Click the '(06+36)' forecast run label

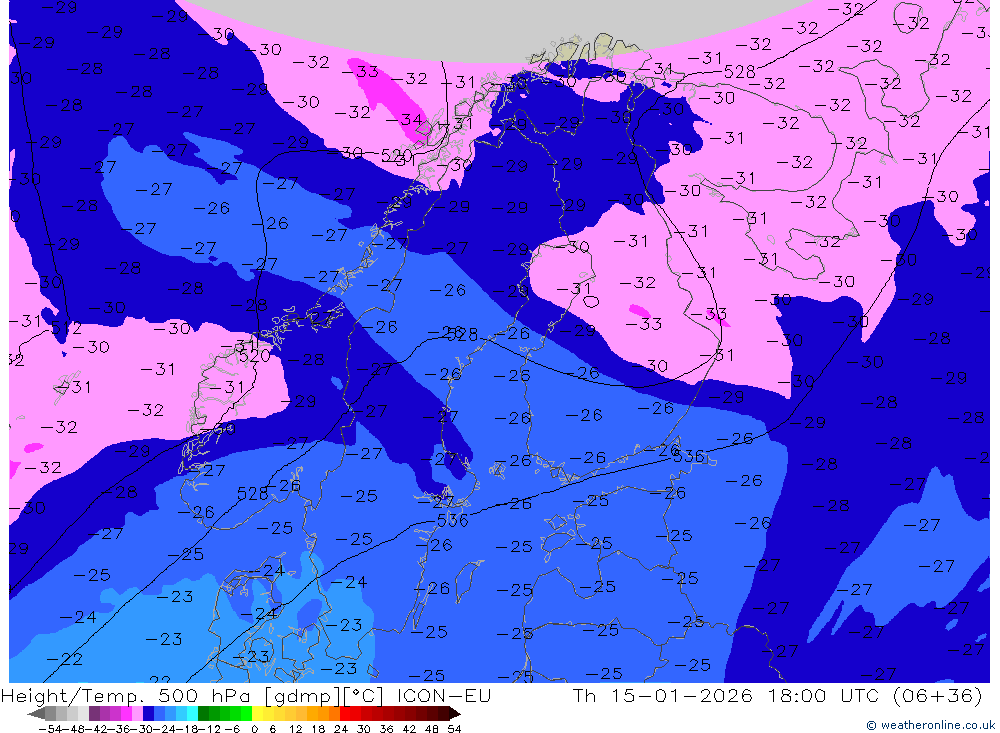pyautogui.click(x=938, y=695)
